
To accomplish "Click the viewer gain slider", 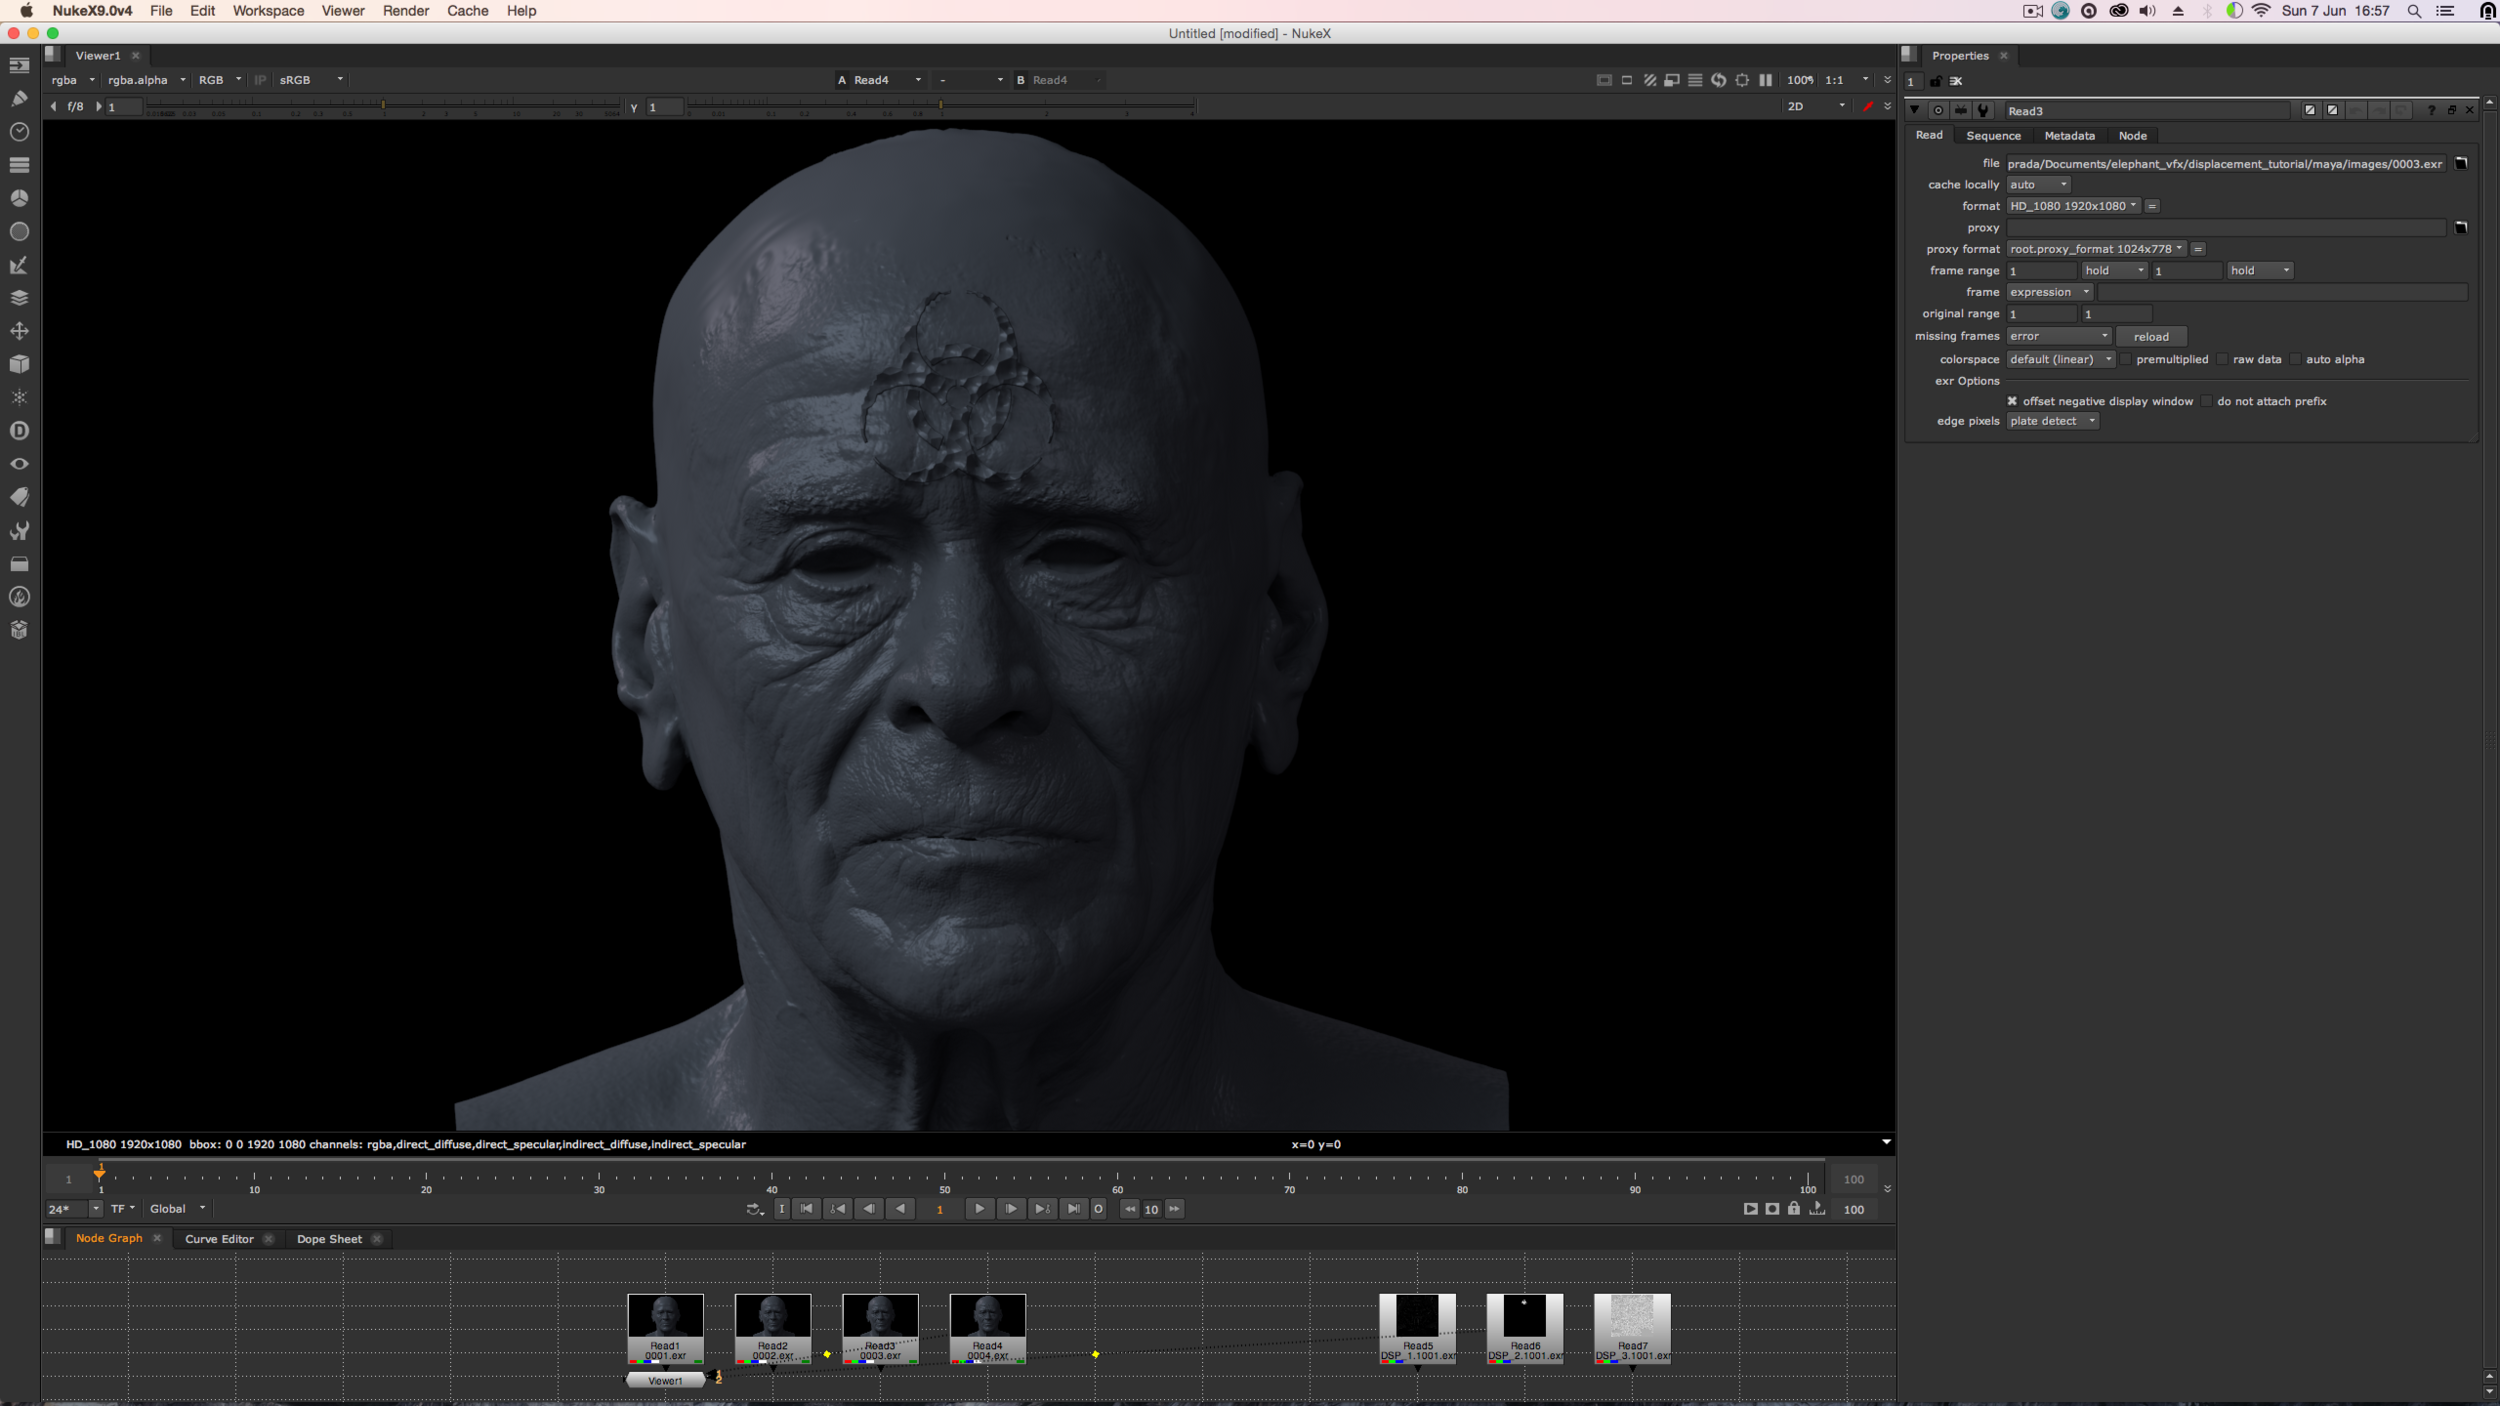I will click(x=383, y=106).
